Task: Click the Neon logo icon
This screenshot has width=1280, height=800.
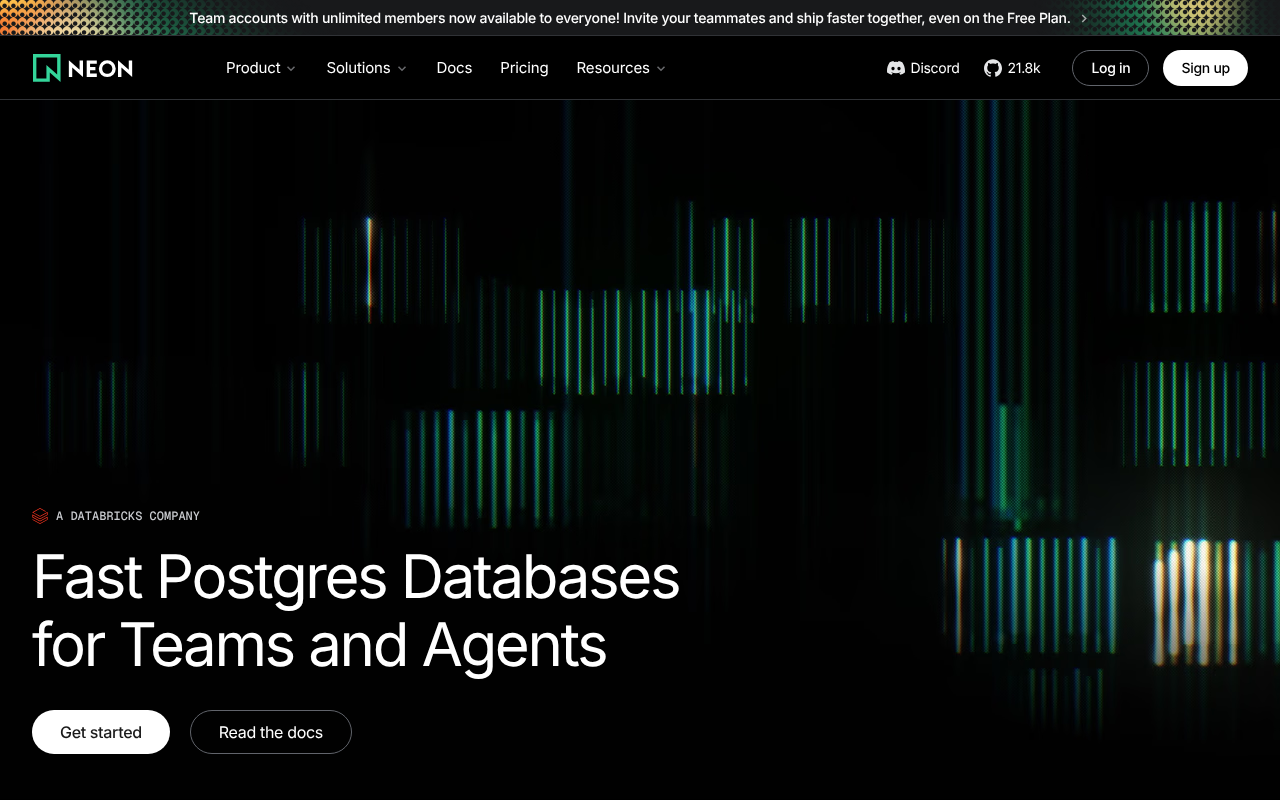Action: click(x=47, y=68)
